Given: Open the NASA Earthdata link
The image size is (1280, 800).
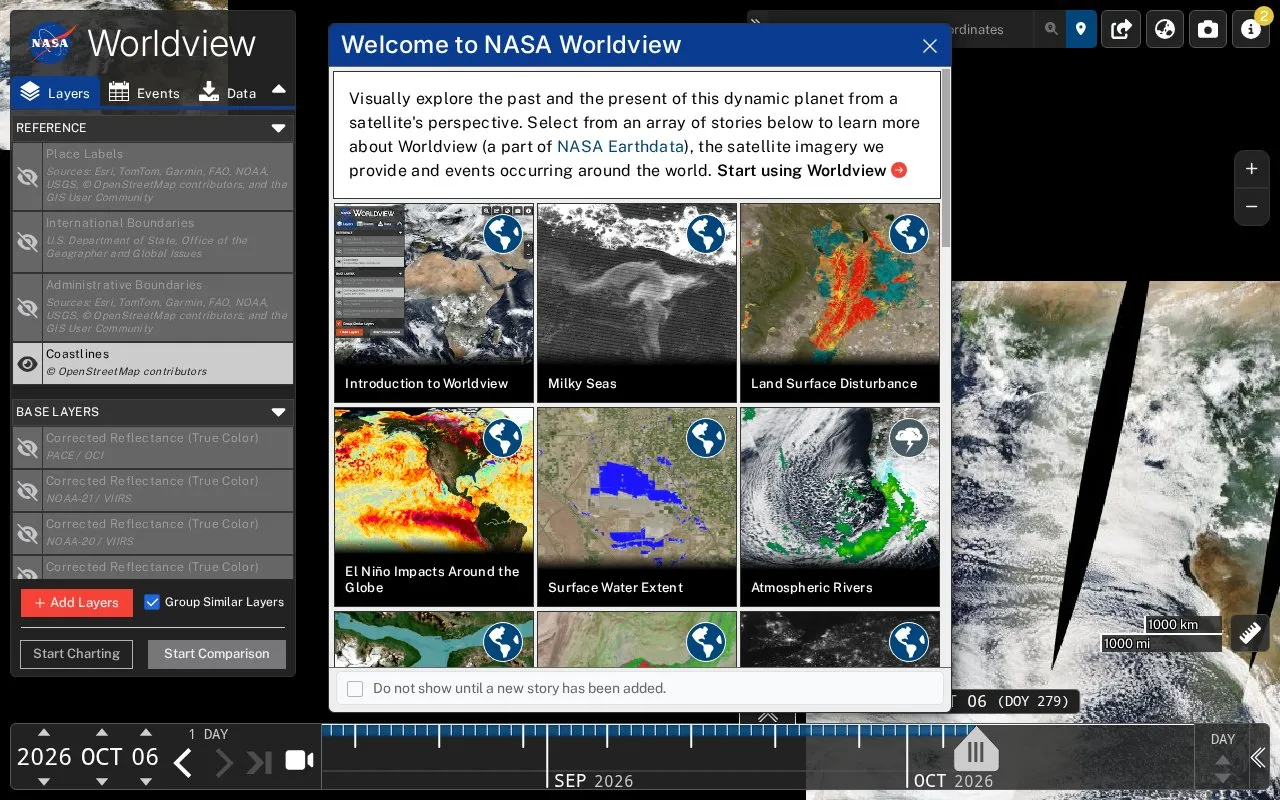Looking at the screenshot, I should coord(620,146).
